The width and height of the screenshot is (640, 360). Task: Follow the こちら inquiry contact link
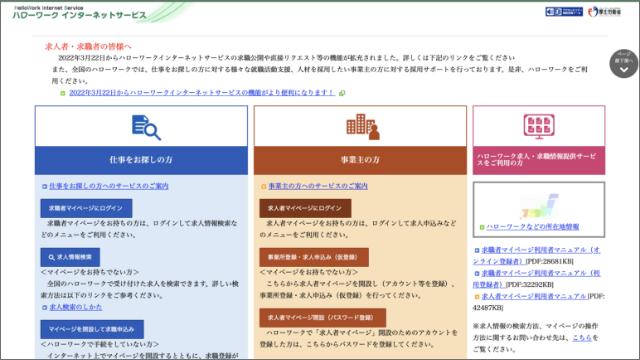[582, 338]
